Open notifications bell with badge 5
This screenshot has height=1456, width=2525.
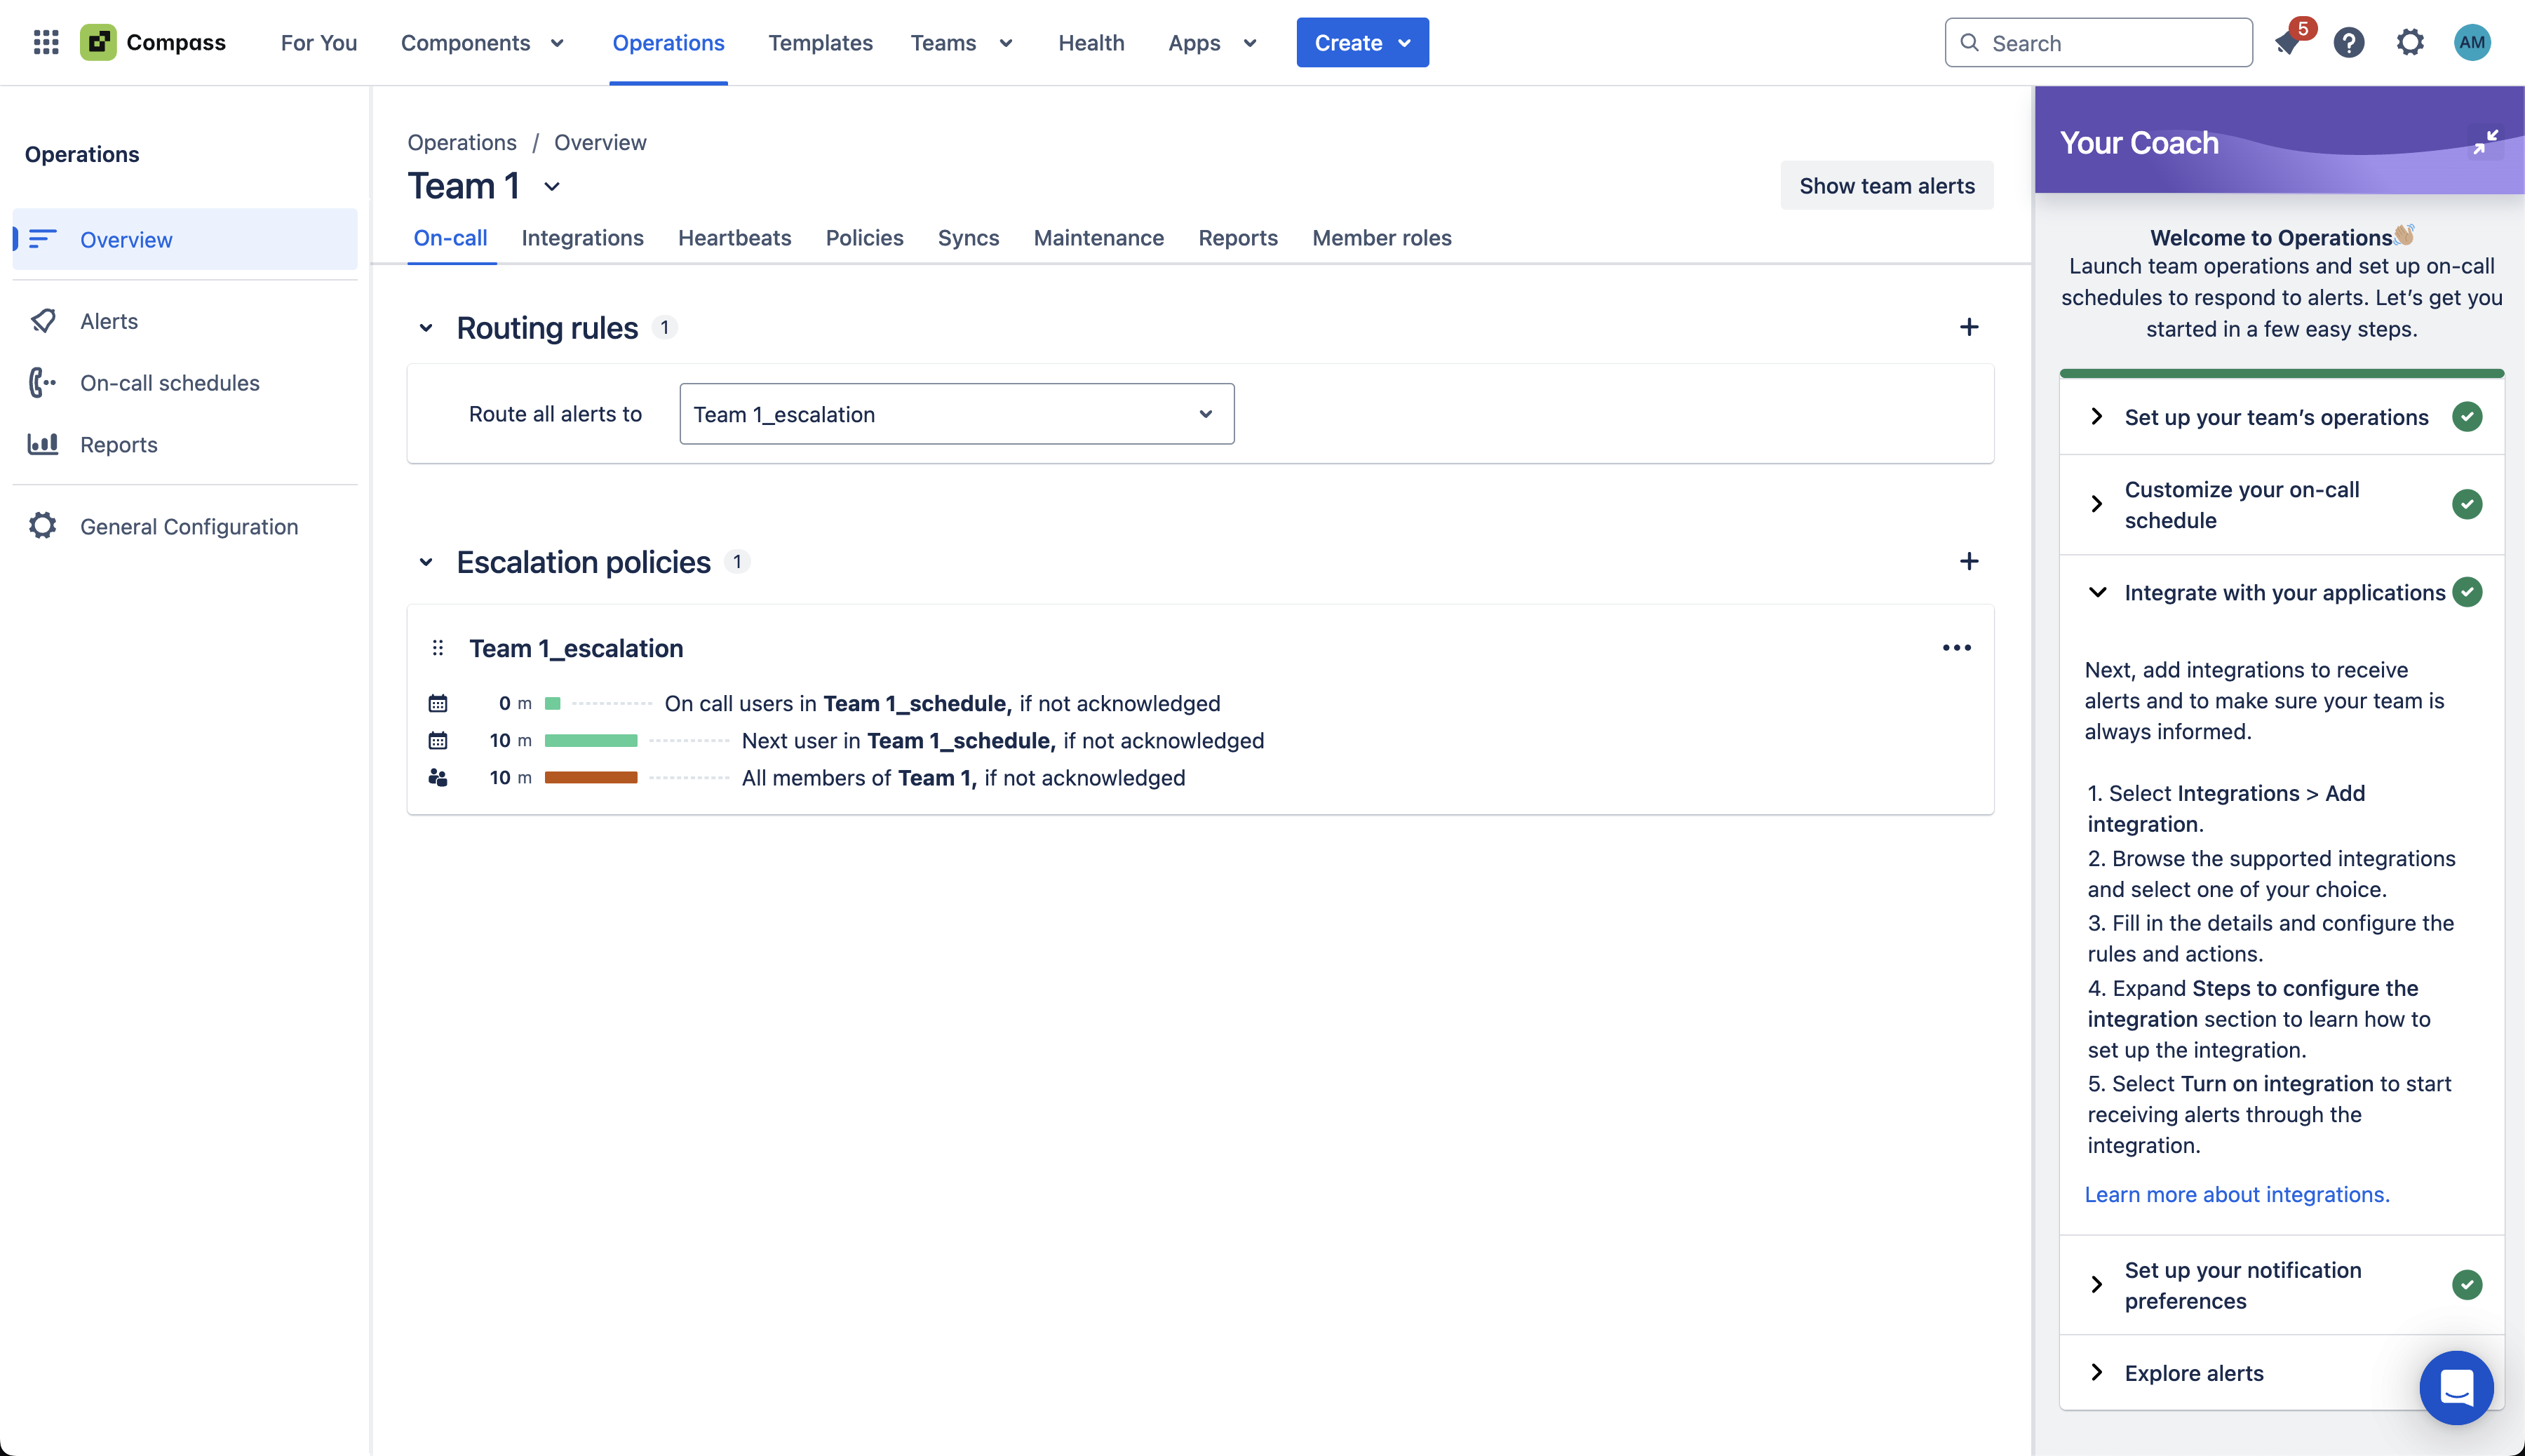pos(2287,42)
